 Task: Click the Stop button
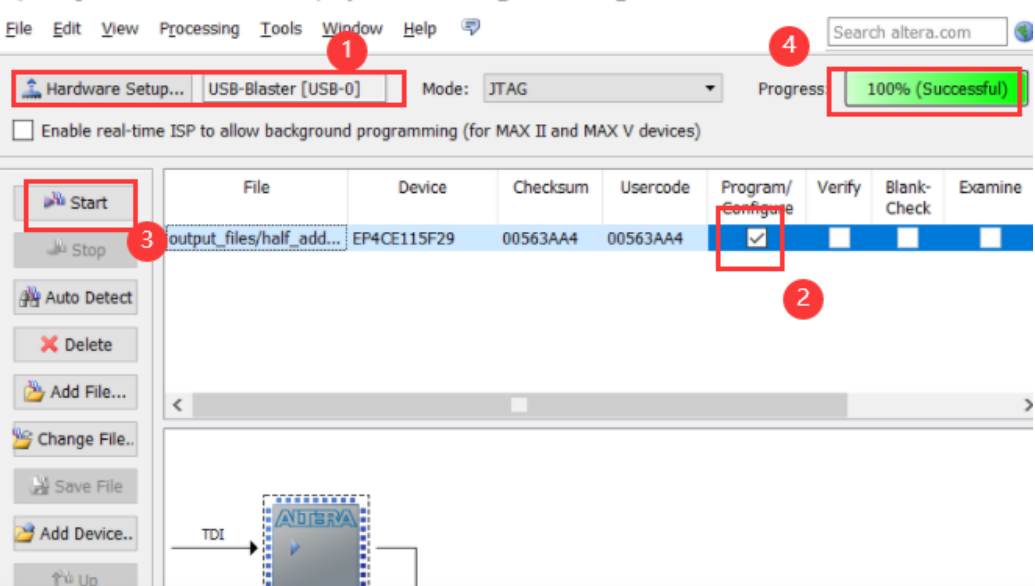(x=76, y=250)
